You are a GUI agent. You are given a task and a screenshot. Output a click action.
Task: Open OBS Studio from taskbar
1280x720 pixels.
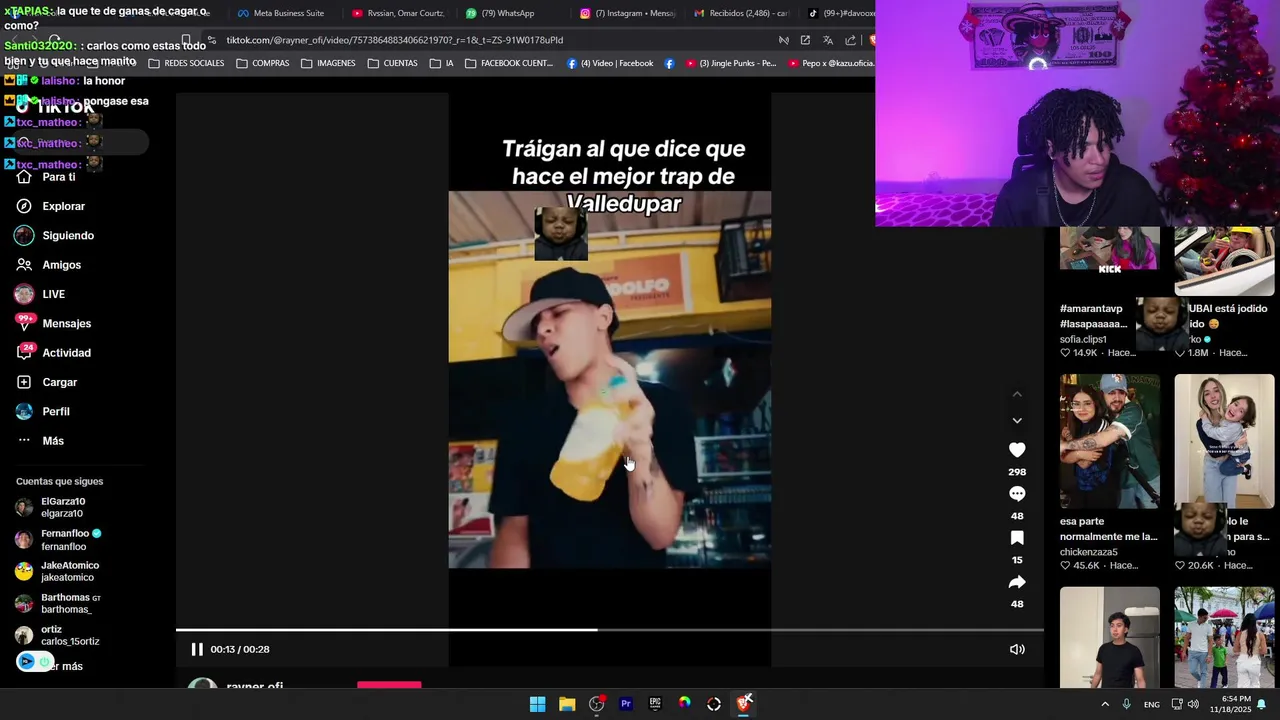(596, 704)
